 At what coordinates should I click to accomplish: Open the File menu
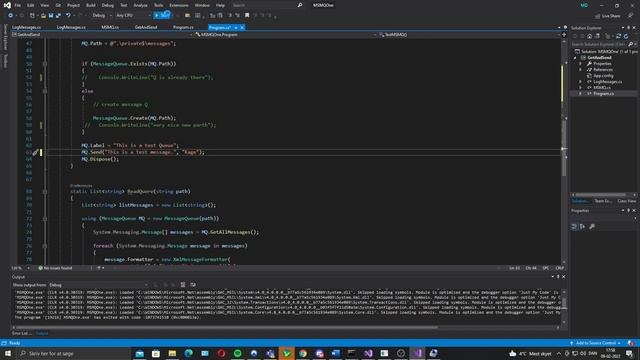[x=18, y=5]
